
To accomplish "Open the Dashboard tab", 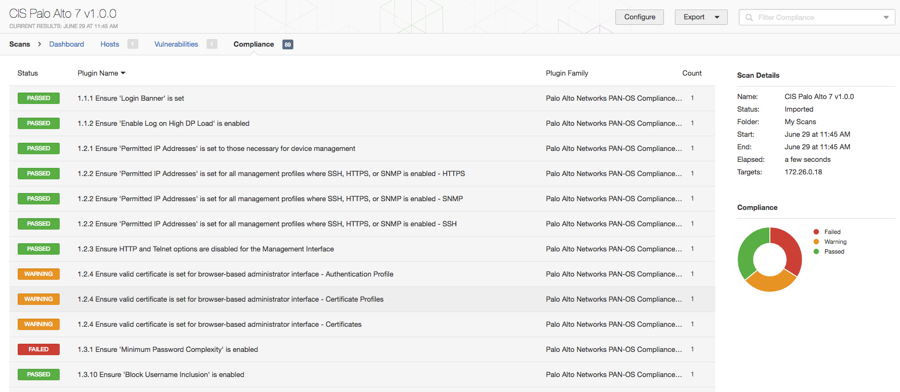I will (67, 44).
